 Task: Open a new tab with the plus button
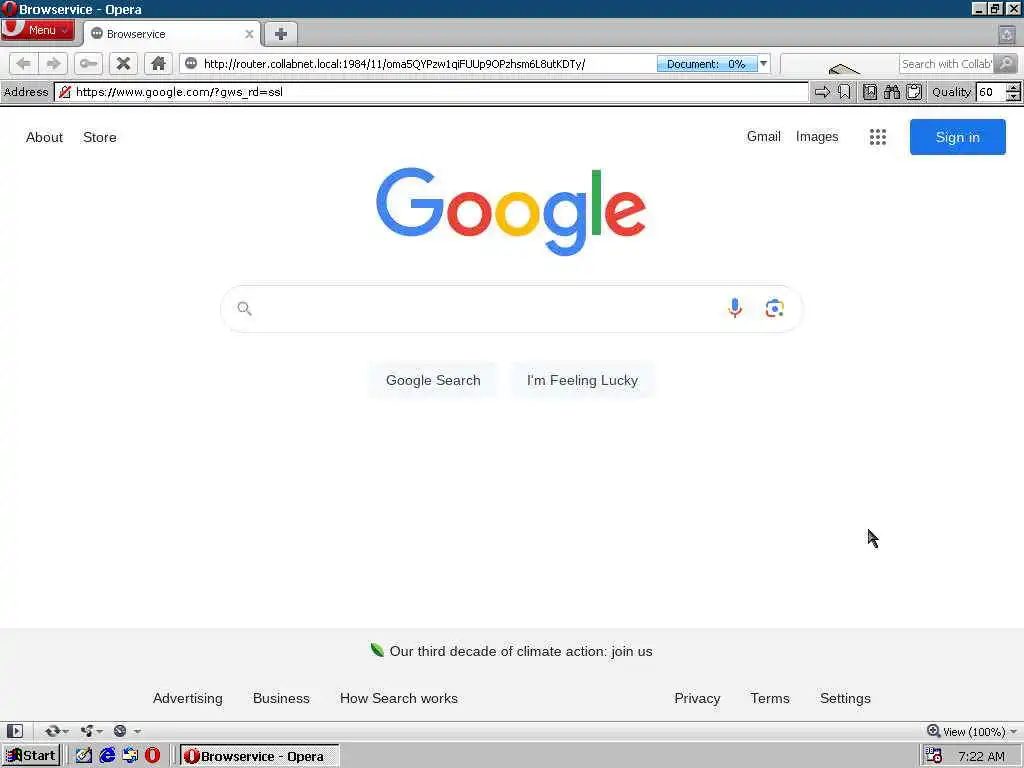(x=281, y=34)
